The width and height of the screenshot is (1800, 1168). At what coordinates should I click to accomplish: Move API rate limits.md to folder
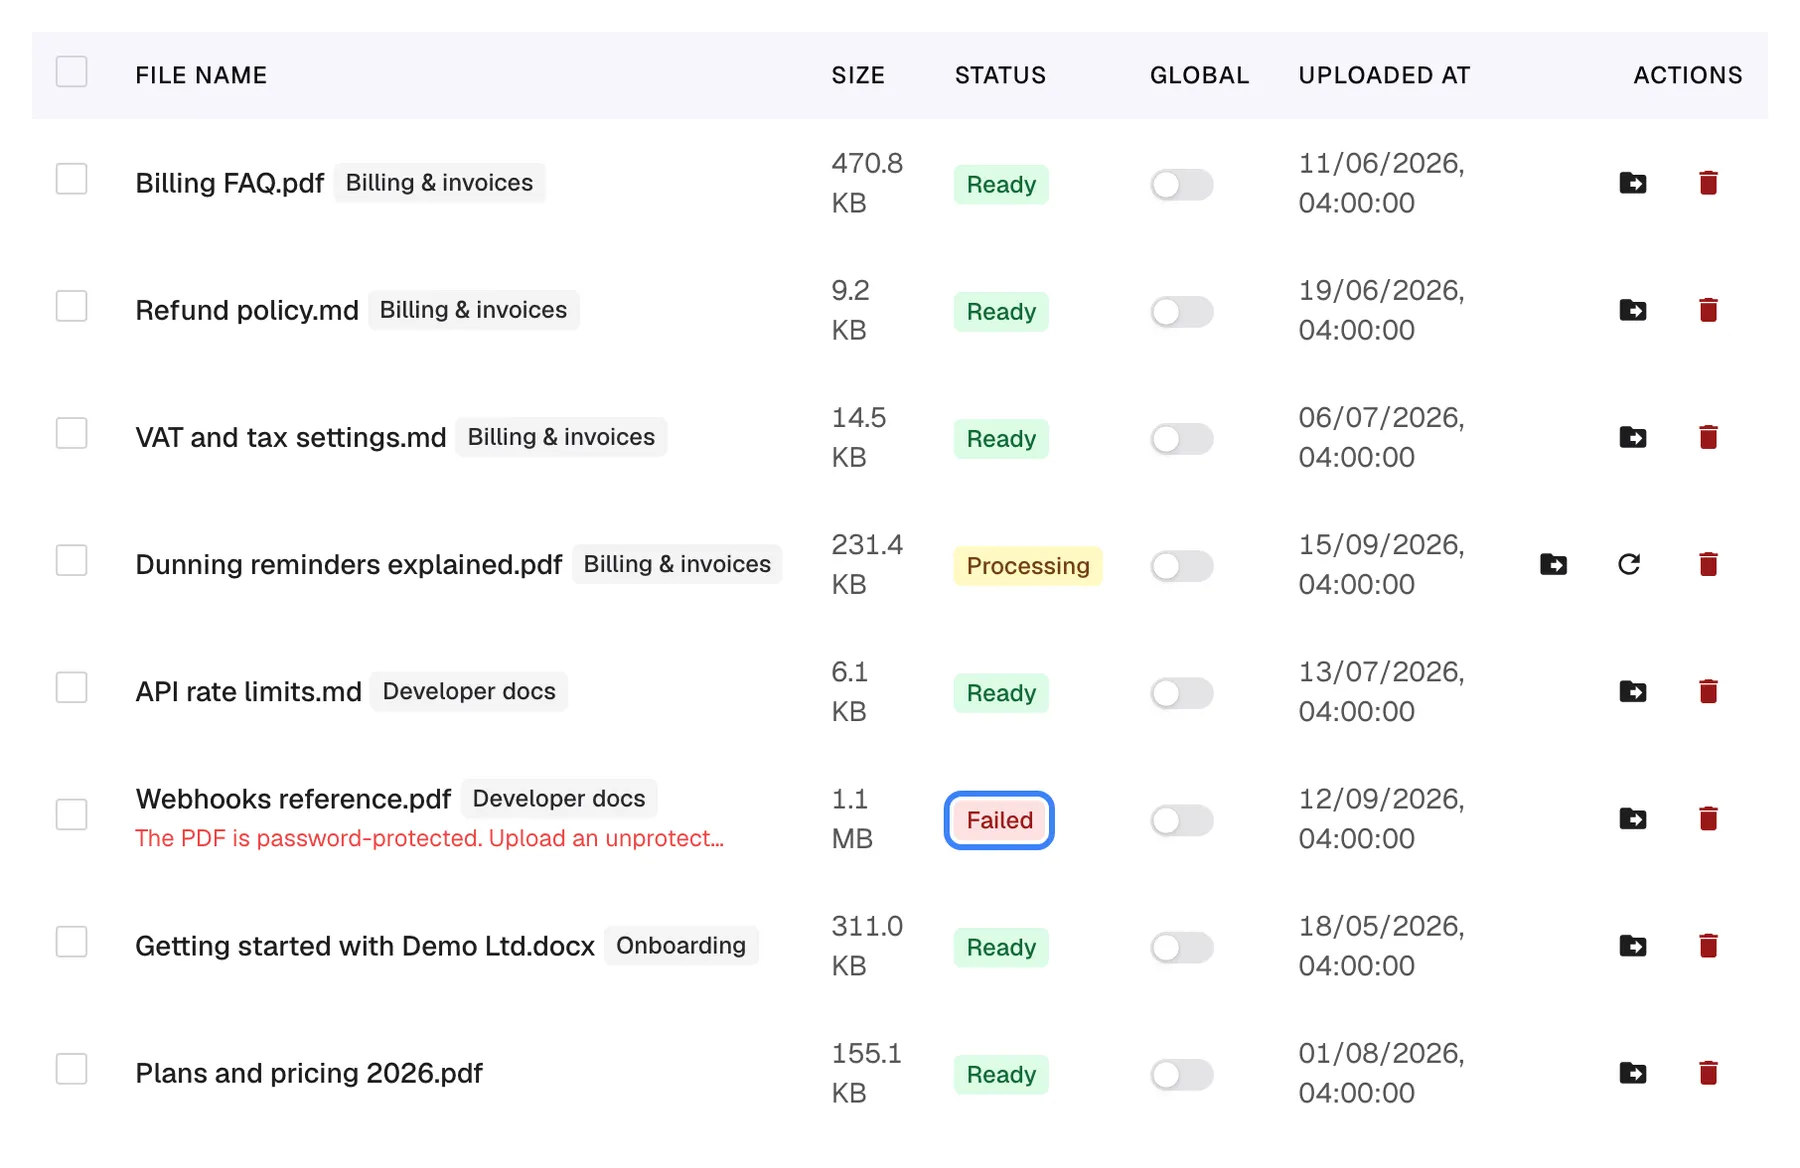point(1632,691)
